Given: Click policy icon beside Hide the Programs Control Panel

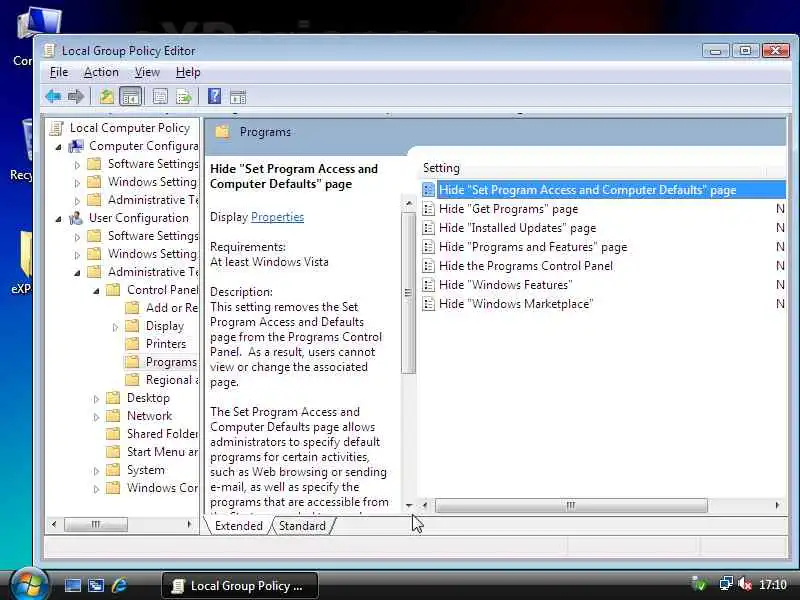Looking at the screenshot, I should coord(429,266).
